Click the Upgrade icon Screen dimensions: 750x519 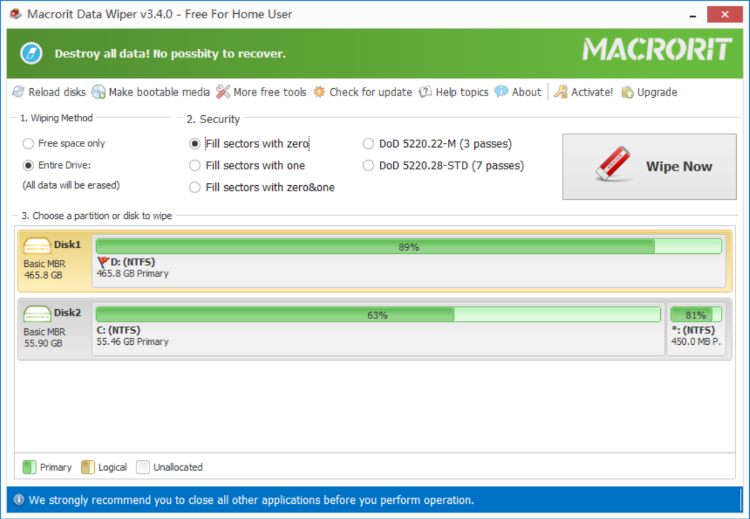[x=627, y=92]
